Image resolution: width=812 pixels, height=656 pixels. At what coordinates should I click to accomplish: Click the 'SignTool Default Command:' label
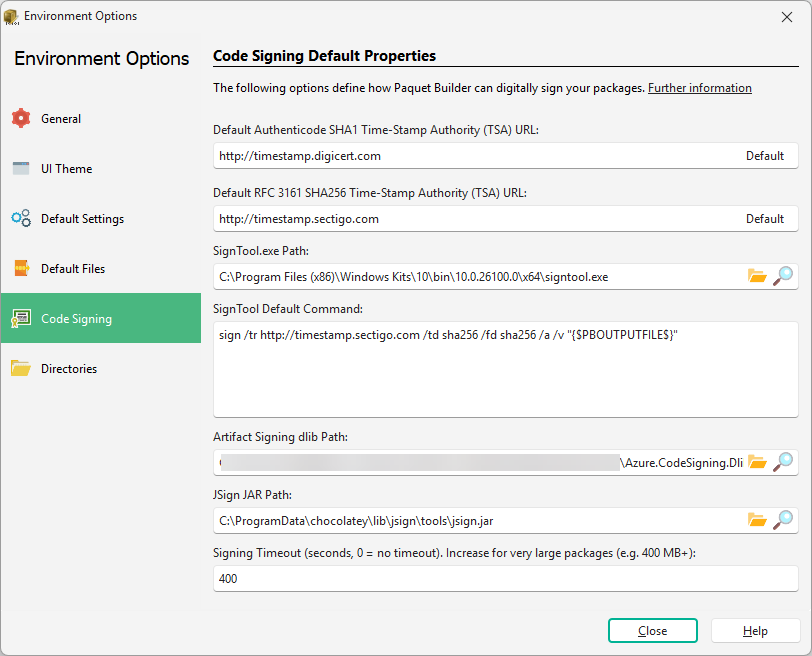click(288, 309)
